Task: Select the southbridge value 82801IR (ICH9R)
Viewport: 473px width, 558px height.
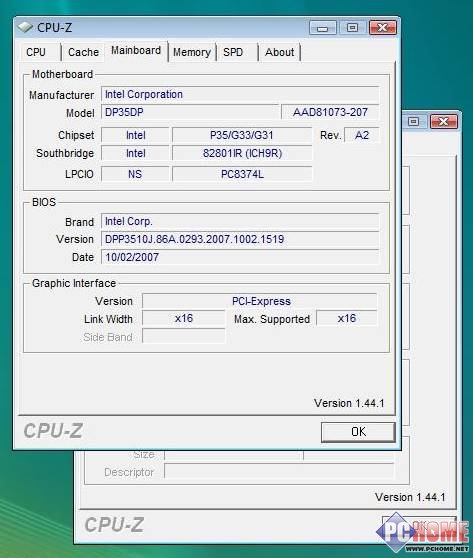Action: pos(242,153)
